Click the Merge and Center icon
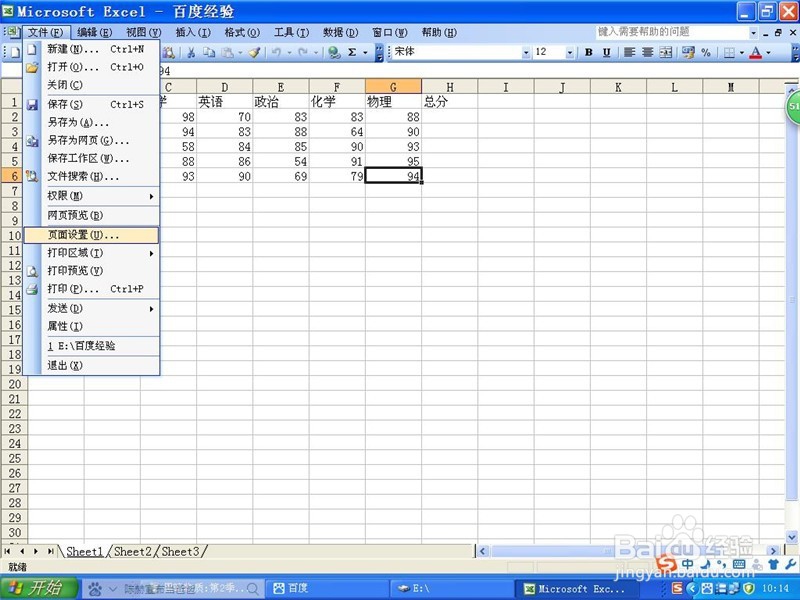The height and width of the screenshot is (600, 800). point(666,52)
